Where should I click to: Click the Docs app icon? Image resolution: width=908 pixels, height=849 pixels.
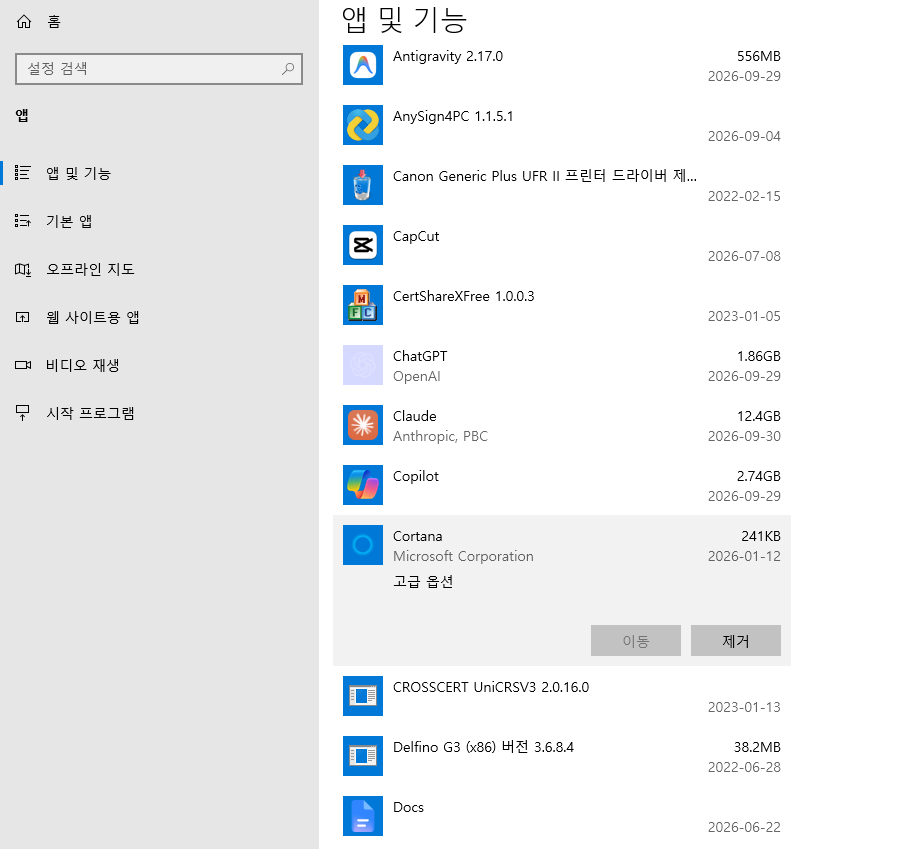(363, 815)
